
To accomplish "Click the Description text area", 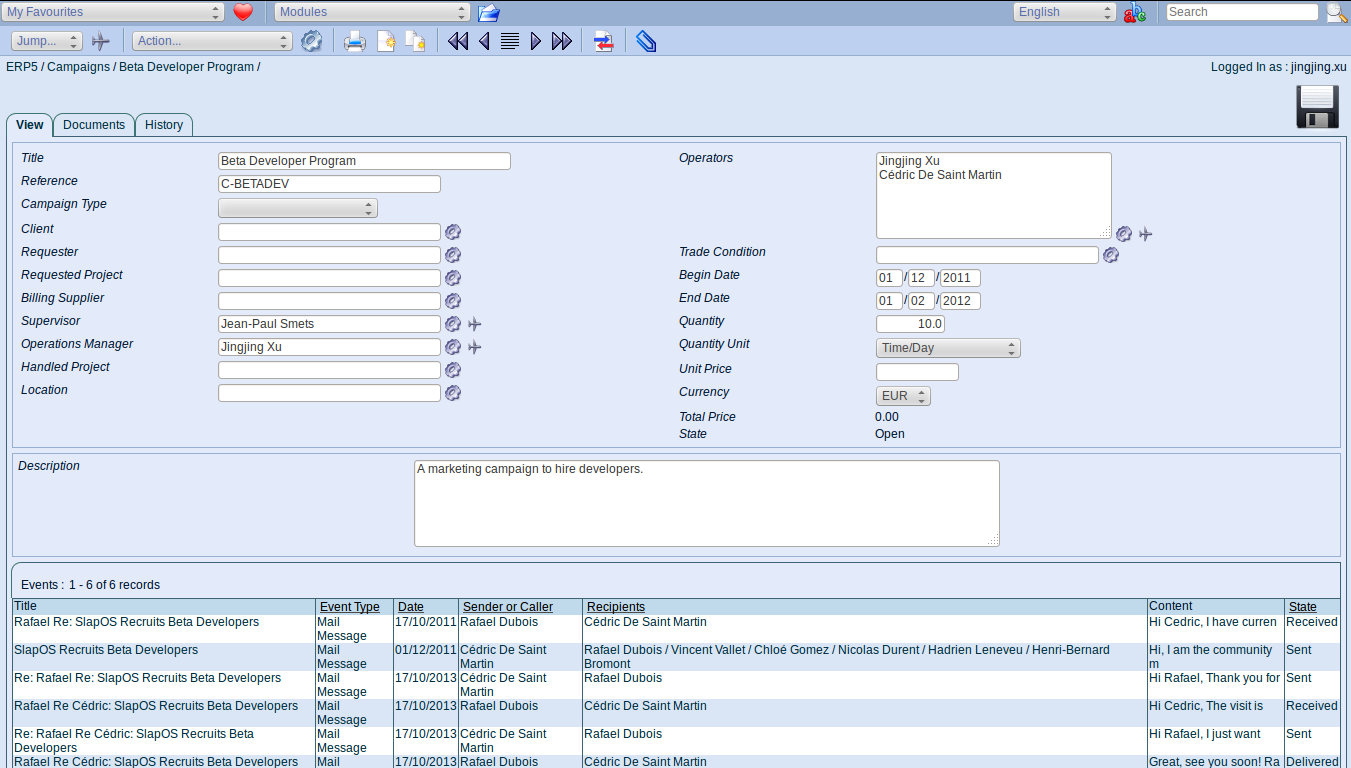I will click(x=707, y=503).
